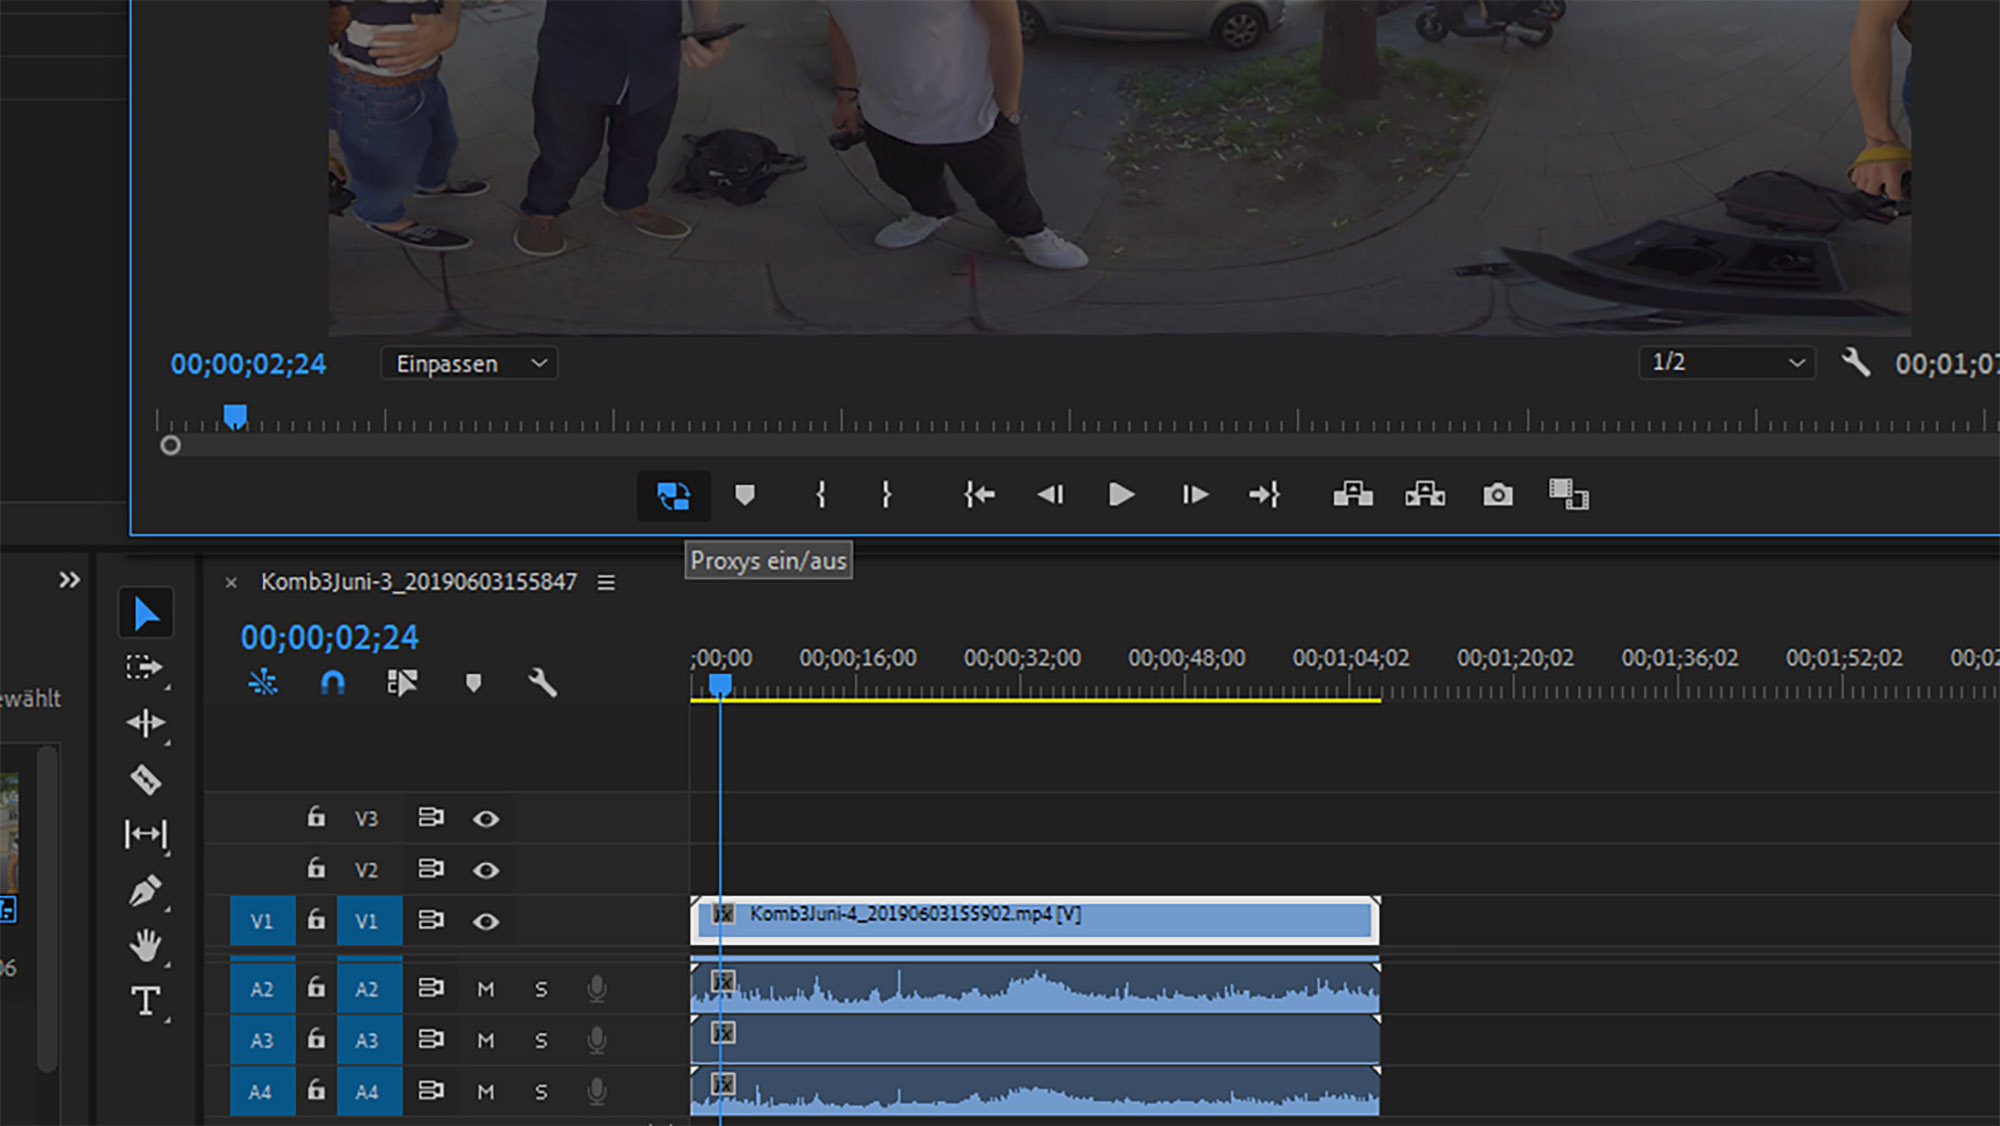
Task: Select the Hand tool
Action: tap(146, 945)
